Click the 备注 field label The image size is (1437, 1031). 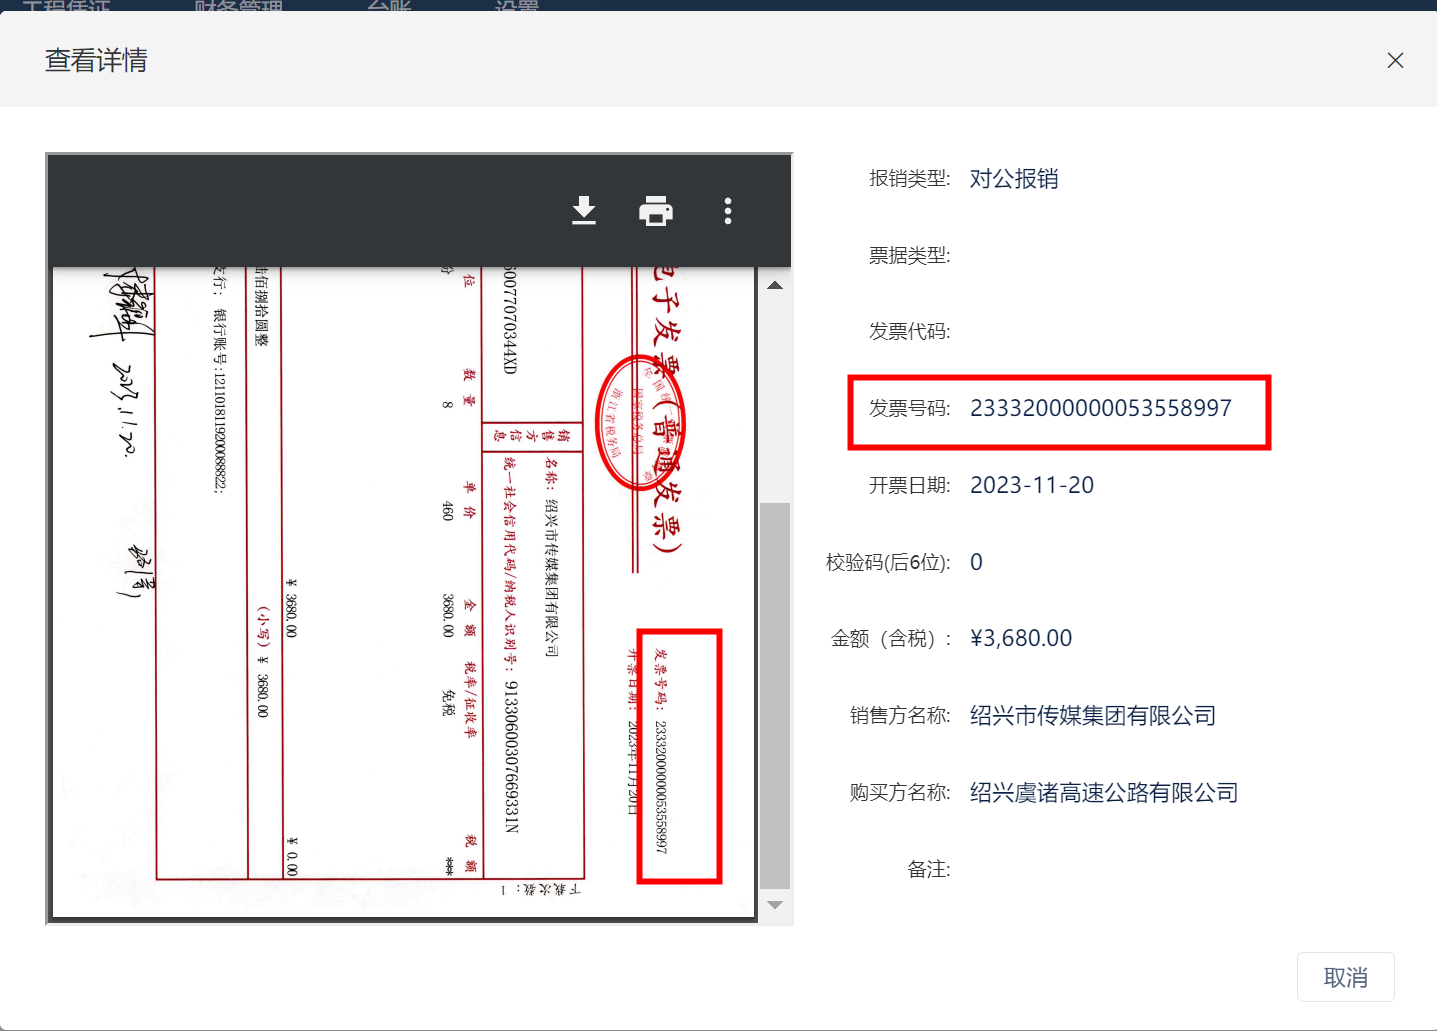[928, 869]
